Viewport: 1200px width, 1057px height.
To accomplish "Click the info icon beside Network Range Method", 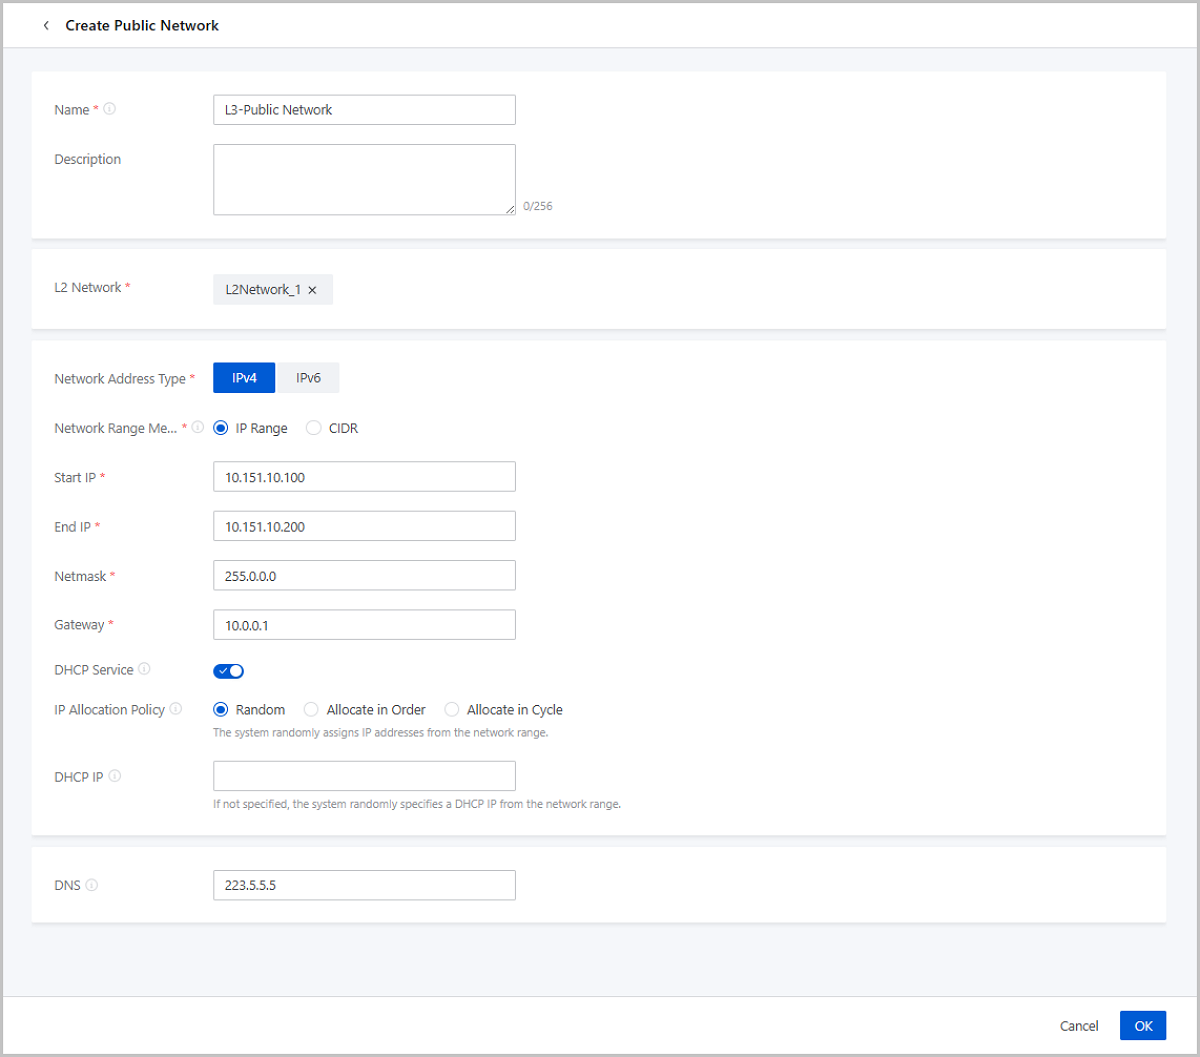I will pos(198,427).
